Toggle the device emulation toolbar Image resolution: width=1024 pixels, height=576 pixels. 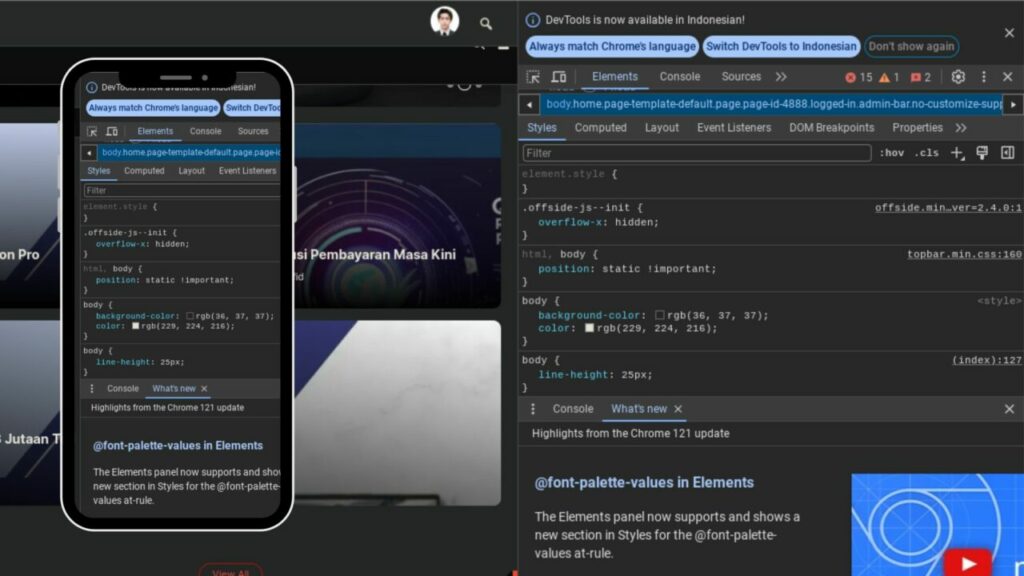(x=558, y=76)
